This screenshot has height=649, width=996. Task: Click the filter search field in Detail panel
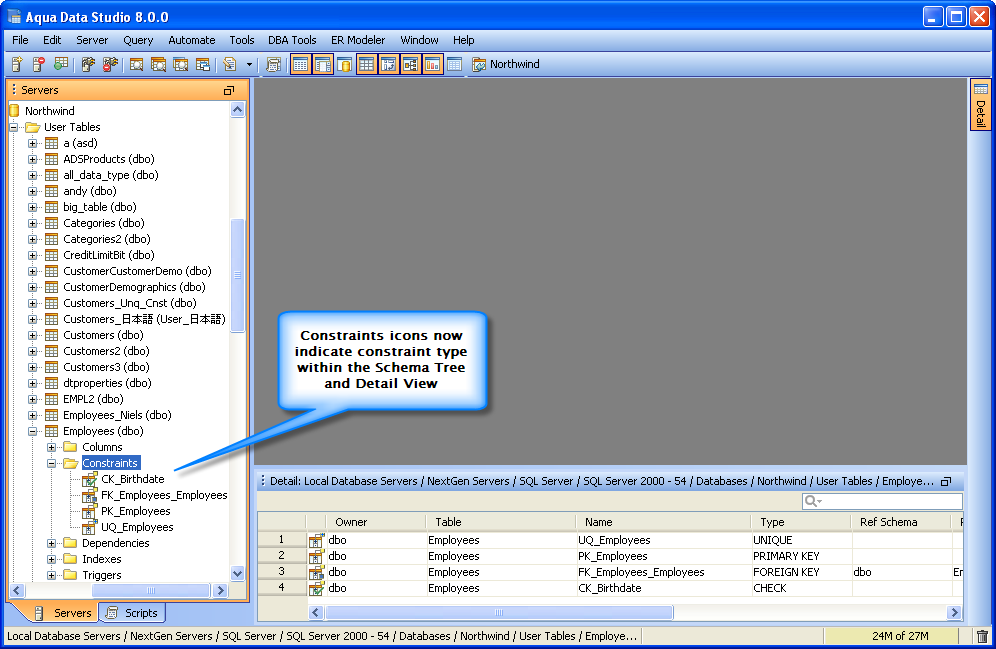click(x=882, y=501)
